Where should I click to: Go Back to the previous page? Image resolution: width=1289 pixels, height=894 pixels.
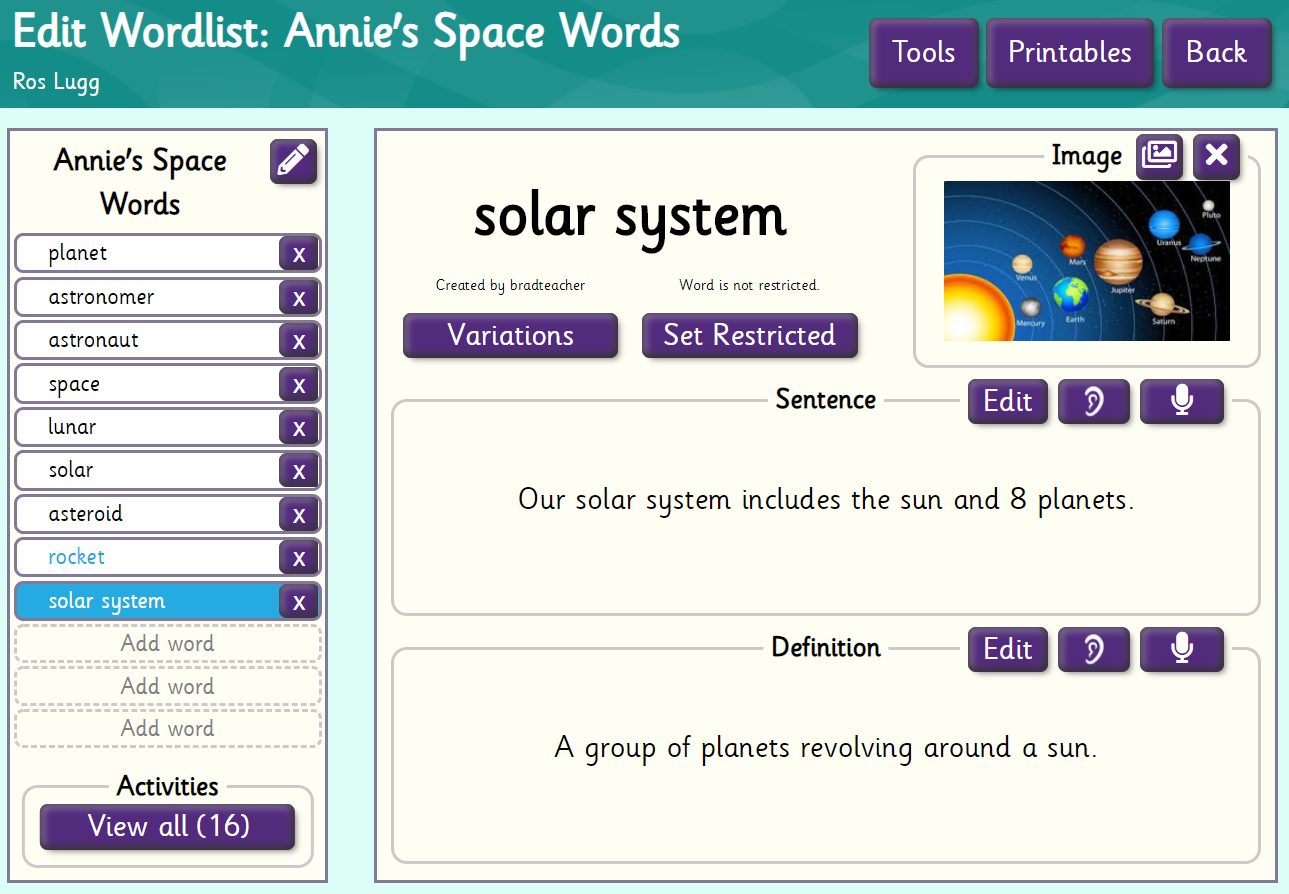coord(1216,52)
